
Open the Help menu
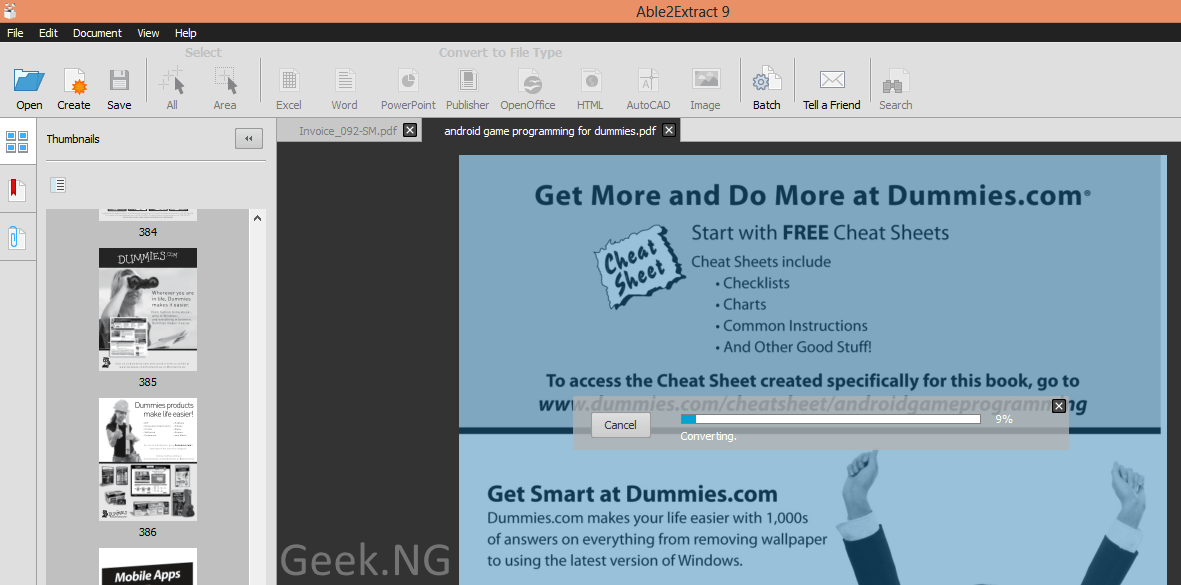185,33
